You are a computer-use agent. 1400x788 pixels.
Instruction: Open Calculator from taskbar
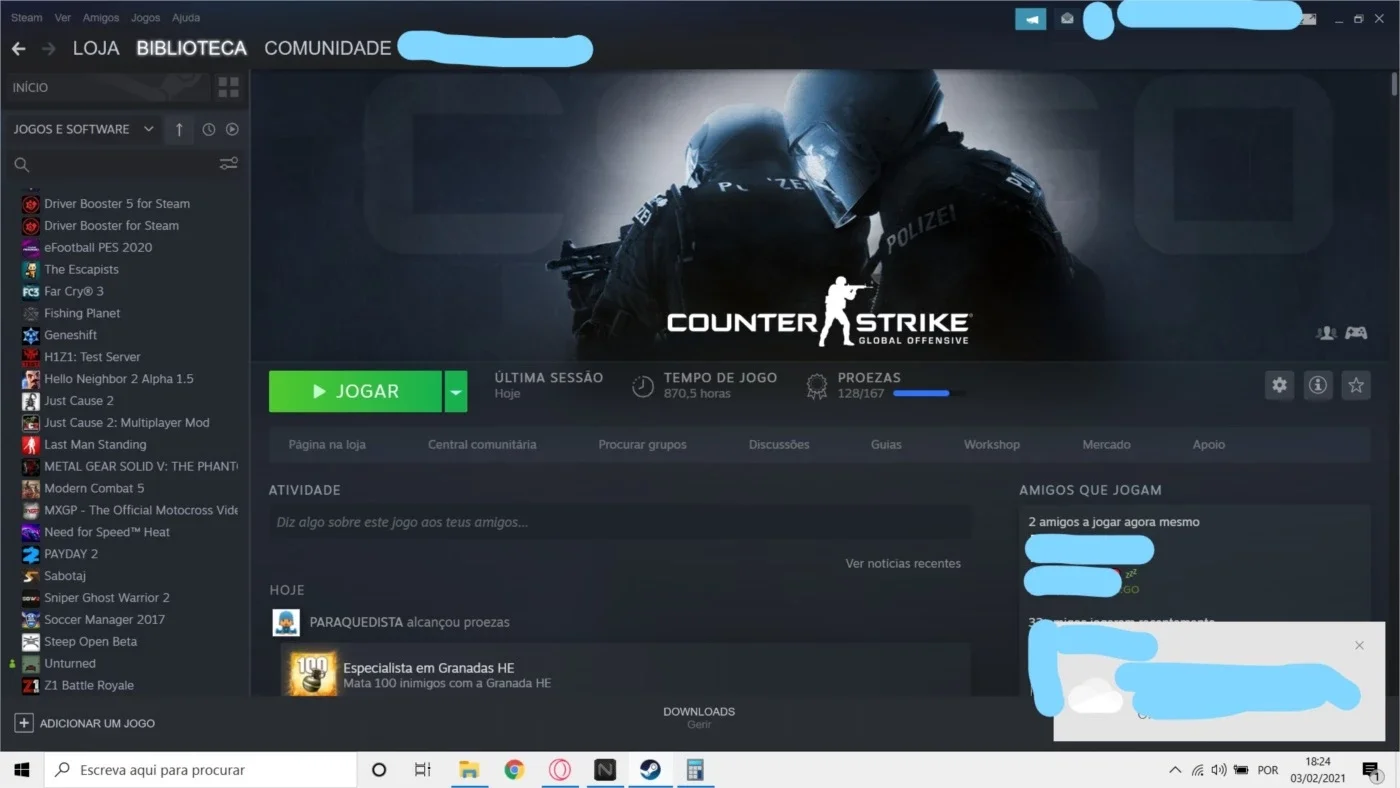tap(695, 770)
